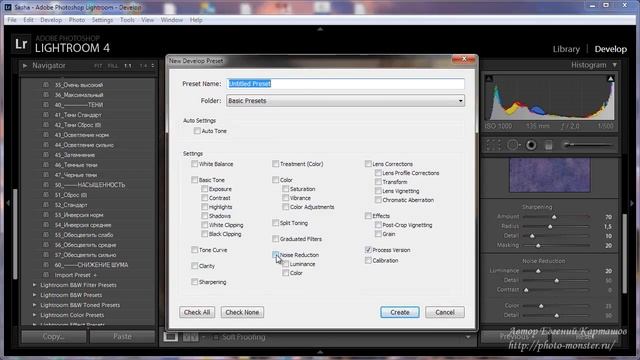Enable the Lens Corrections checkbox
Viewport: 640px width, 360px height.
(368, 164)
